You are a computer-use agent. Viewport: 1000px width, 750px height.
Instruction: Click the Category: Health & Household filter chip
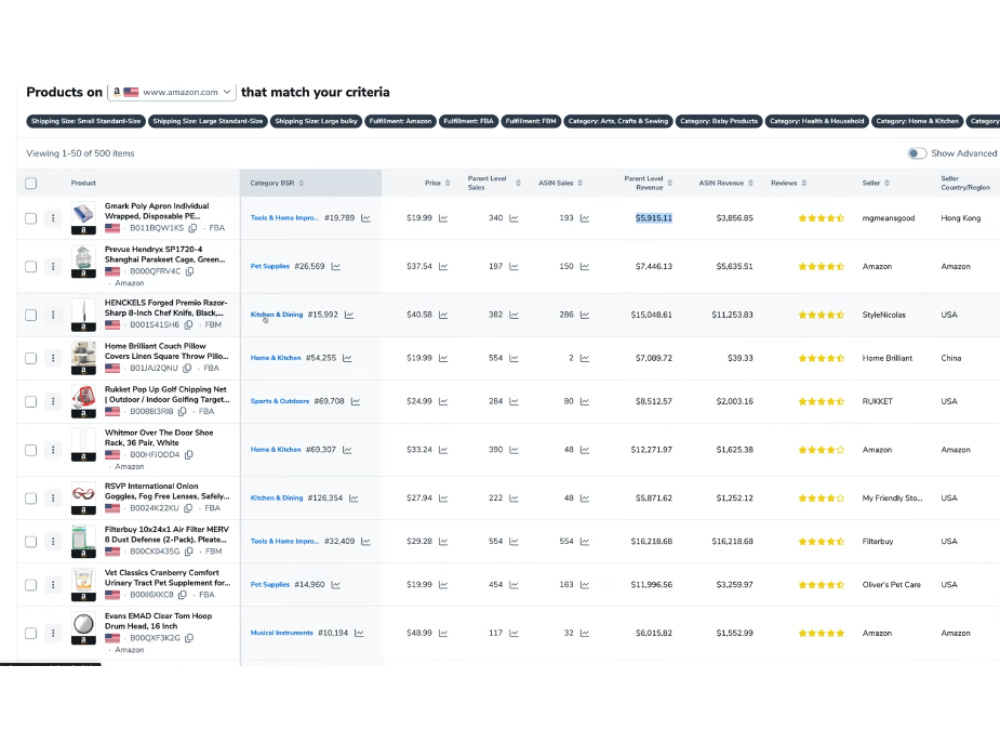tap(817, 121)
